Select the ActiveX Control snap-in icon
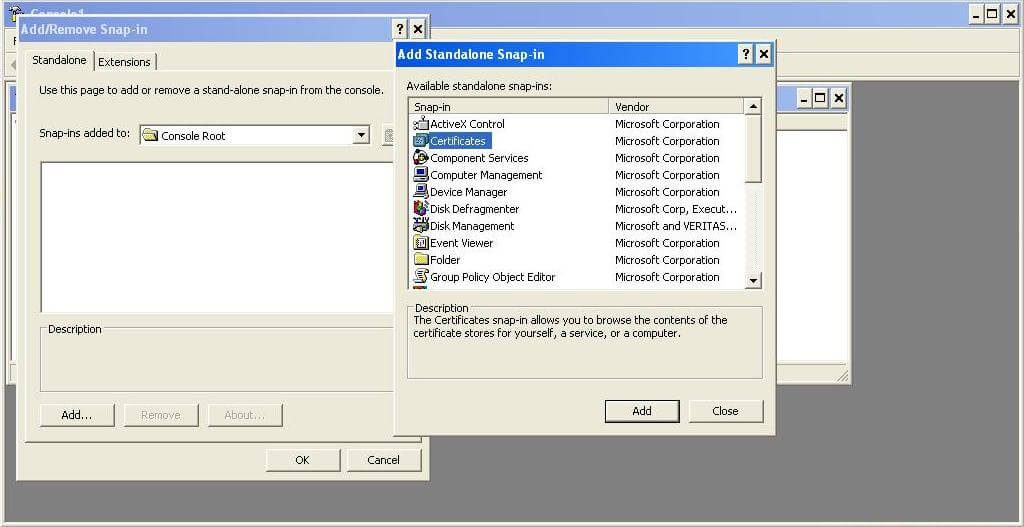The image size is (1024, 527). pos(421,124)
